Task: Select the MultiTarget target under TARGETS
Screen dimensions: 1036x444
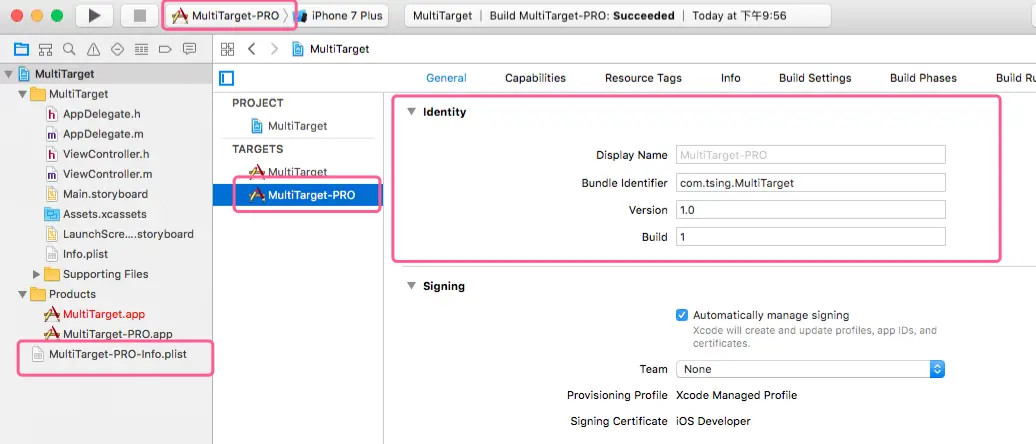Action: (297, 172)
